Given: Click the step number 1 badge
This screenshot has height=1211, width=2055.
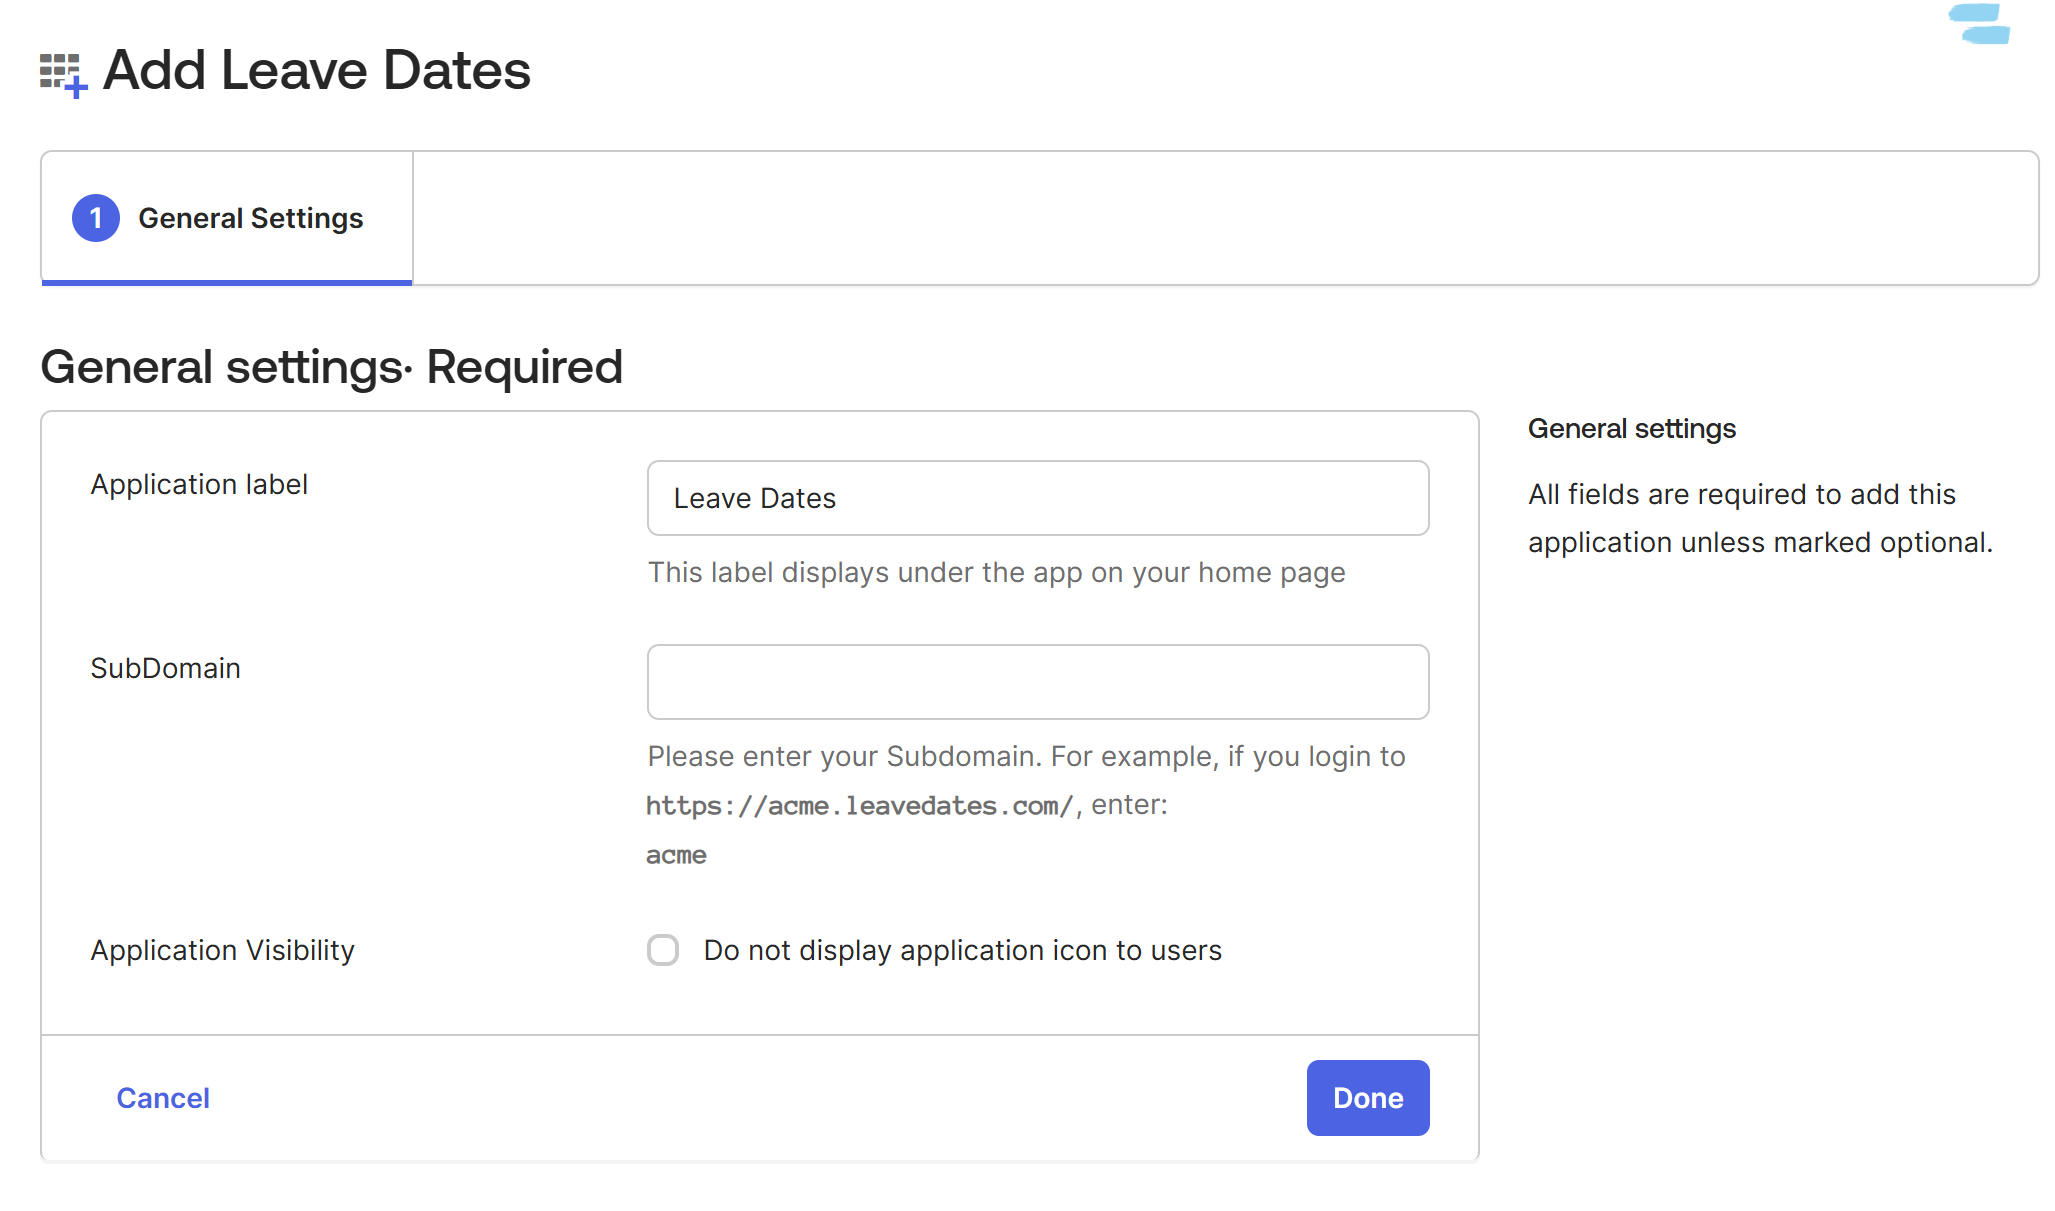Looking at the screenshot, I should tap(96, 218).
